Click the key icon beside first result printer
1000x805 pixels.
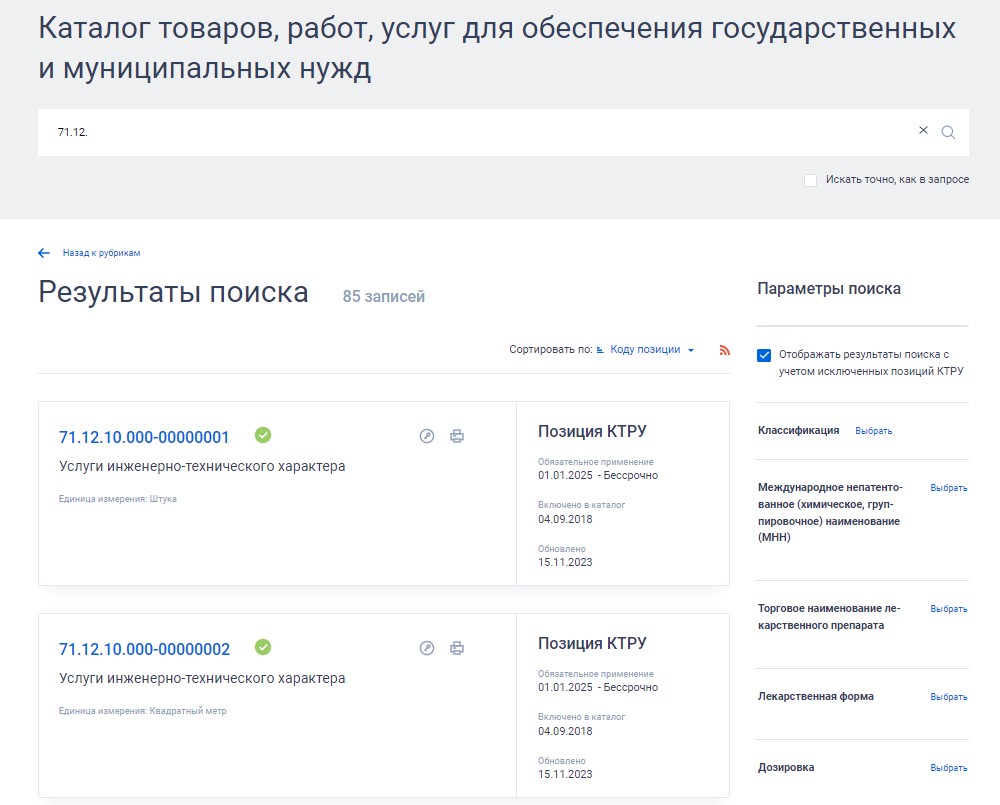427,435
